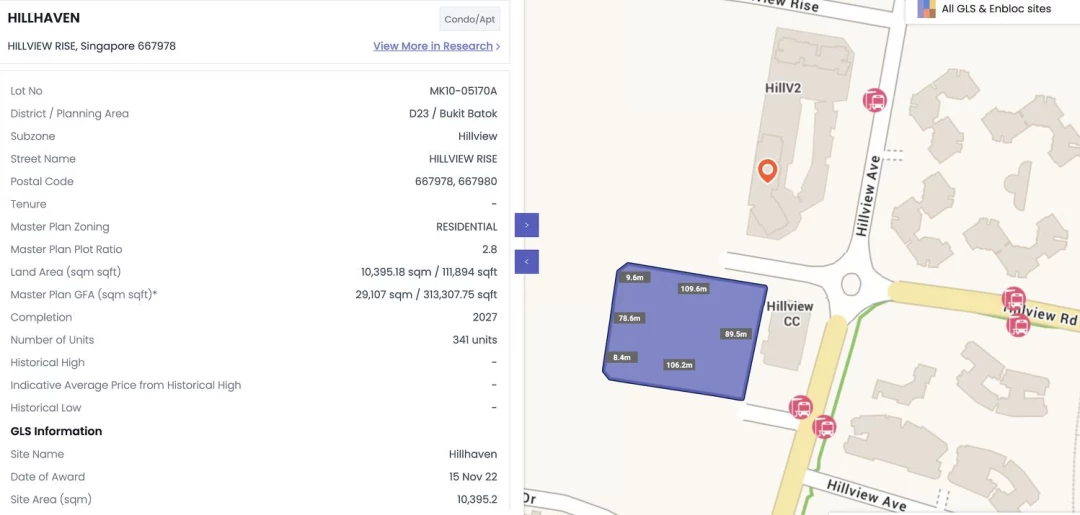Click the orange location pin marker

pos(767,170)
